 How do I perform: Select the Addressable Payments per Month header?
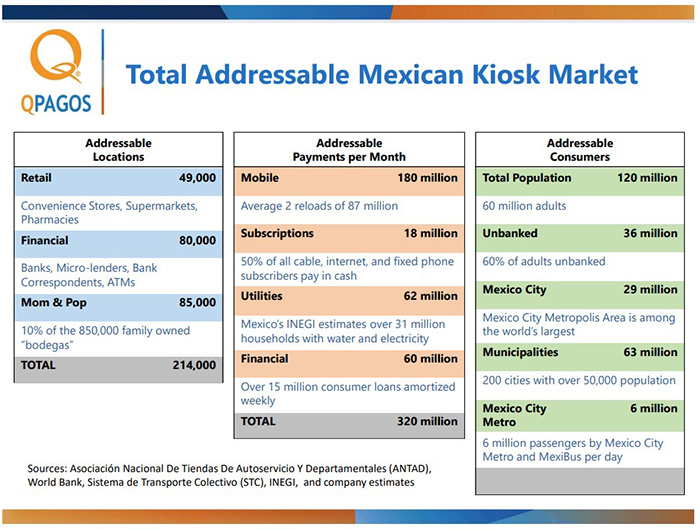(x=349, y=150)
